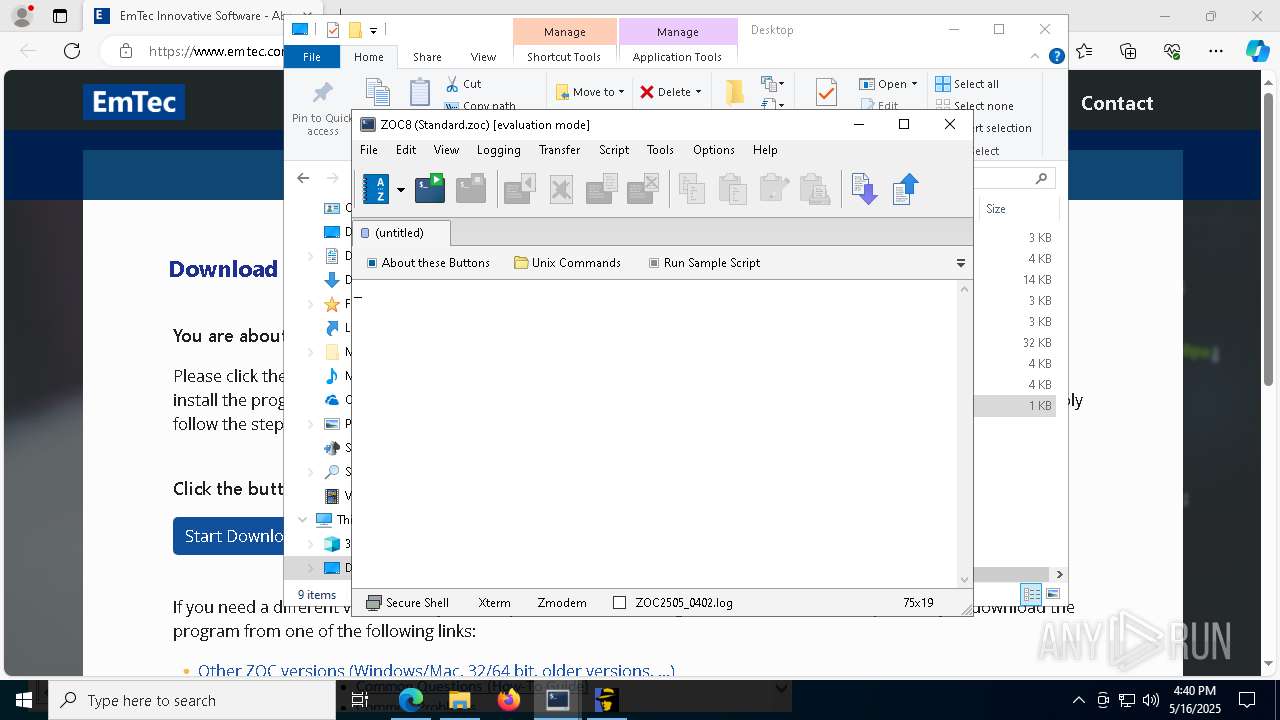The width and height of the screenshot is (1280, 720).
Task: Click the Explorer ribbon help question mark icon
Action: click(x=1056, y=57)
